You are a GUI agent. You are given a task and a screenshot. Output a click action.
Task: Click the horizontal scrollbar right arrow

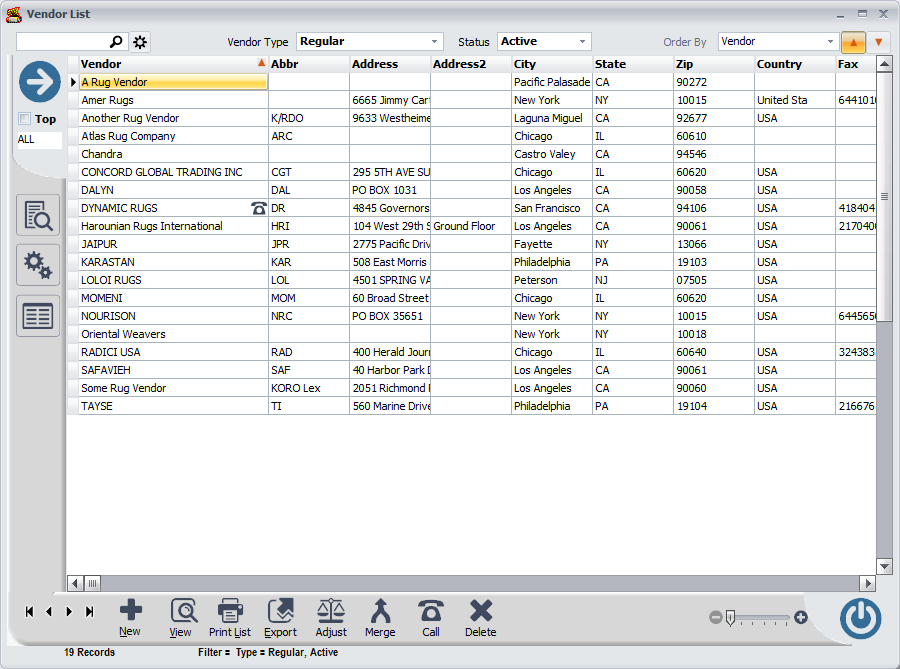point(867,584)
